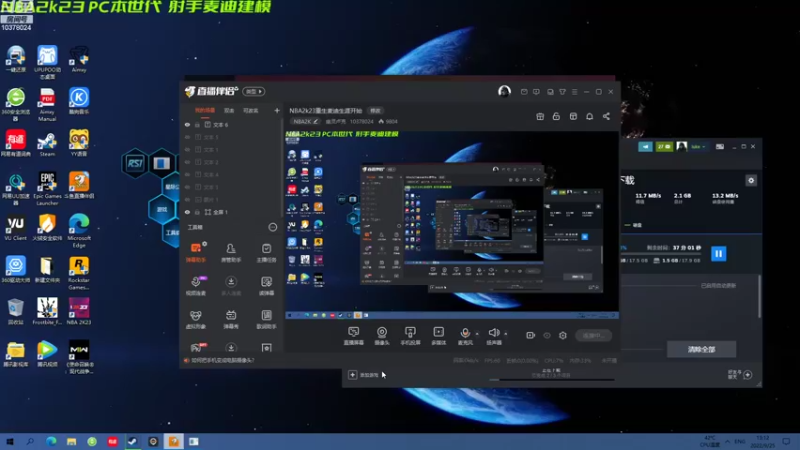Edit the NBA2K category tag
Image resolution: width=800 pixels, height=450 pixels.
(305, 121)
